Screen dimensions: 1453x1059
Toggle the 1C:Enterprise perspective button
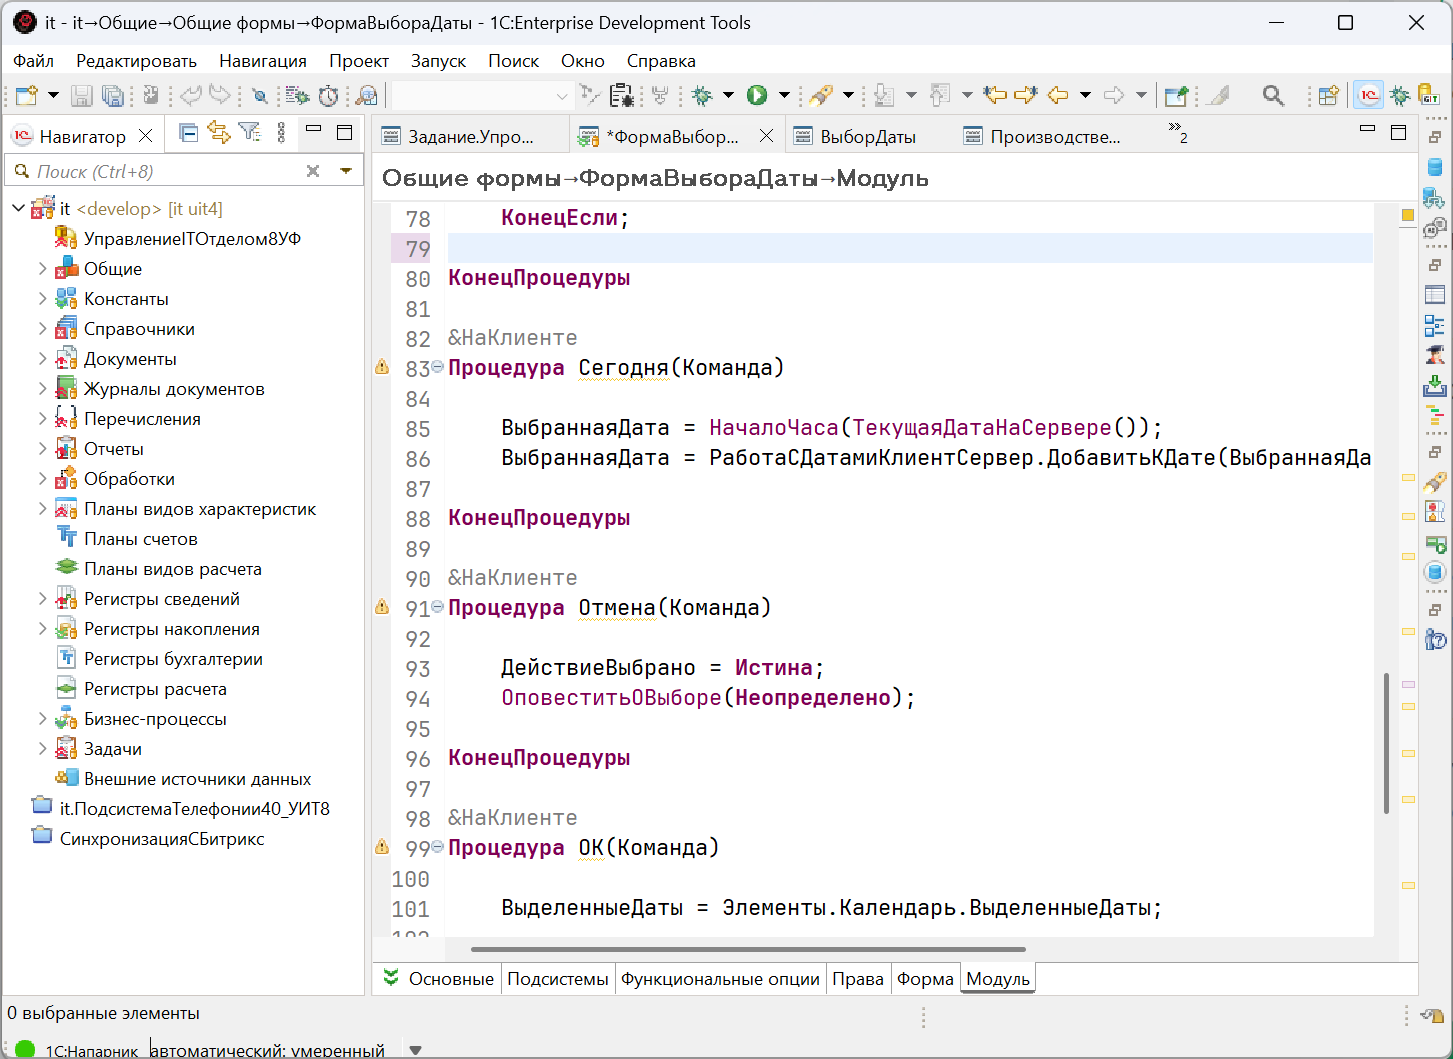pos(1368,95)
